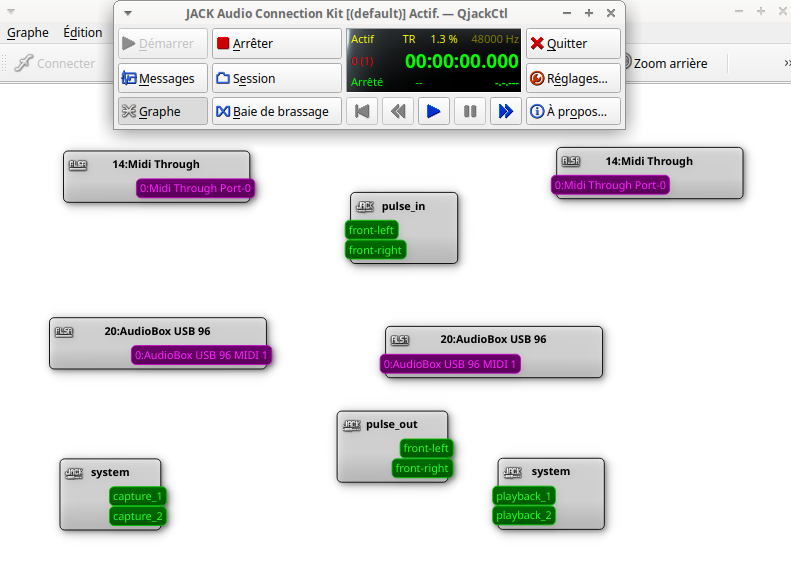Click ALSA icon on right AudioBox node
This screenshot has height=576, width=791.
tap(400, 339)
